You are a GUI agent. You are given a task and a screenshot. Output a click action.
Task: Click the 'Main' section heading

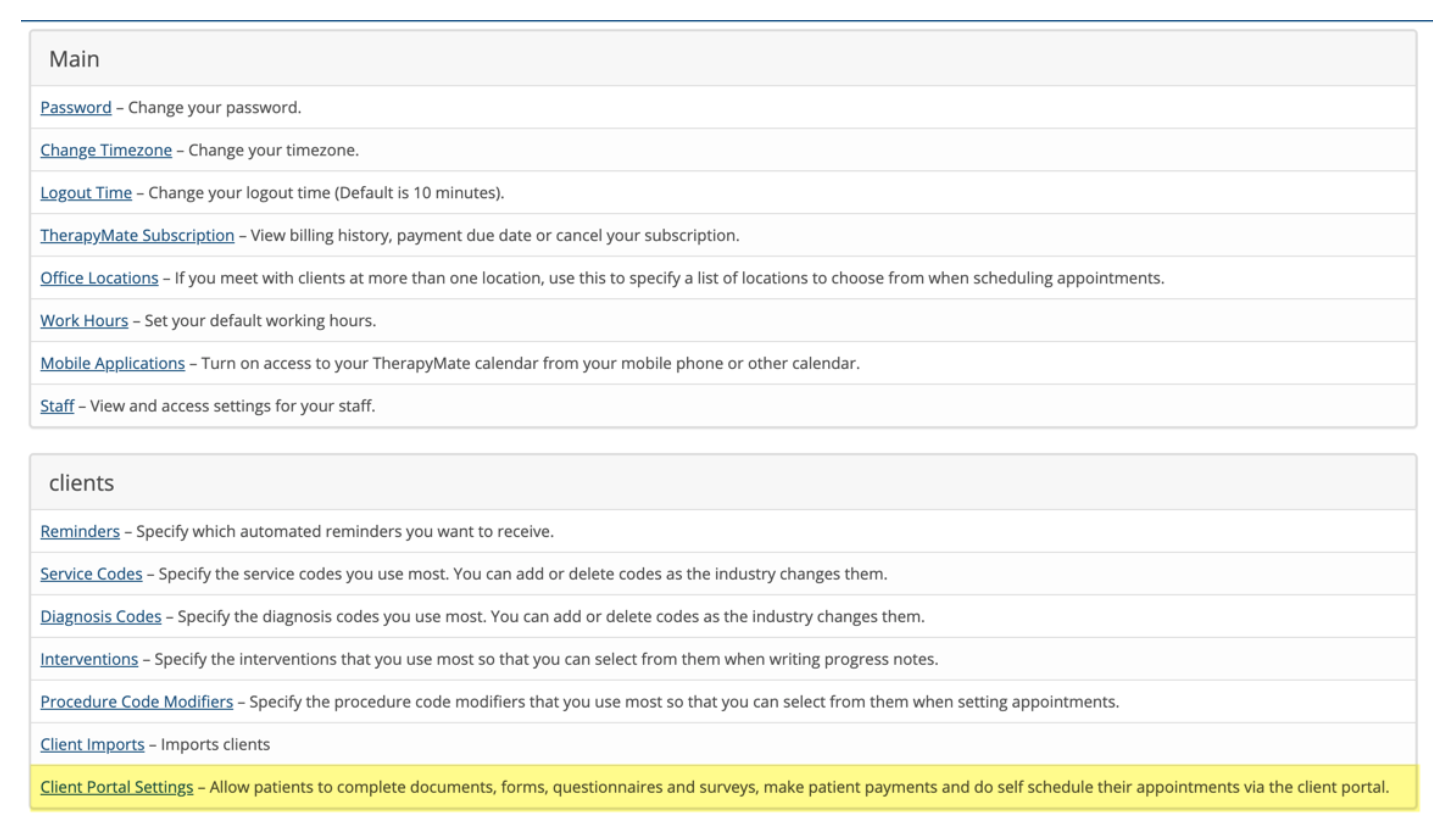click(x=74, y=59)
